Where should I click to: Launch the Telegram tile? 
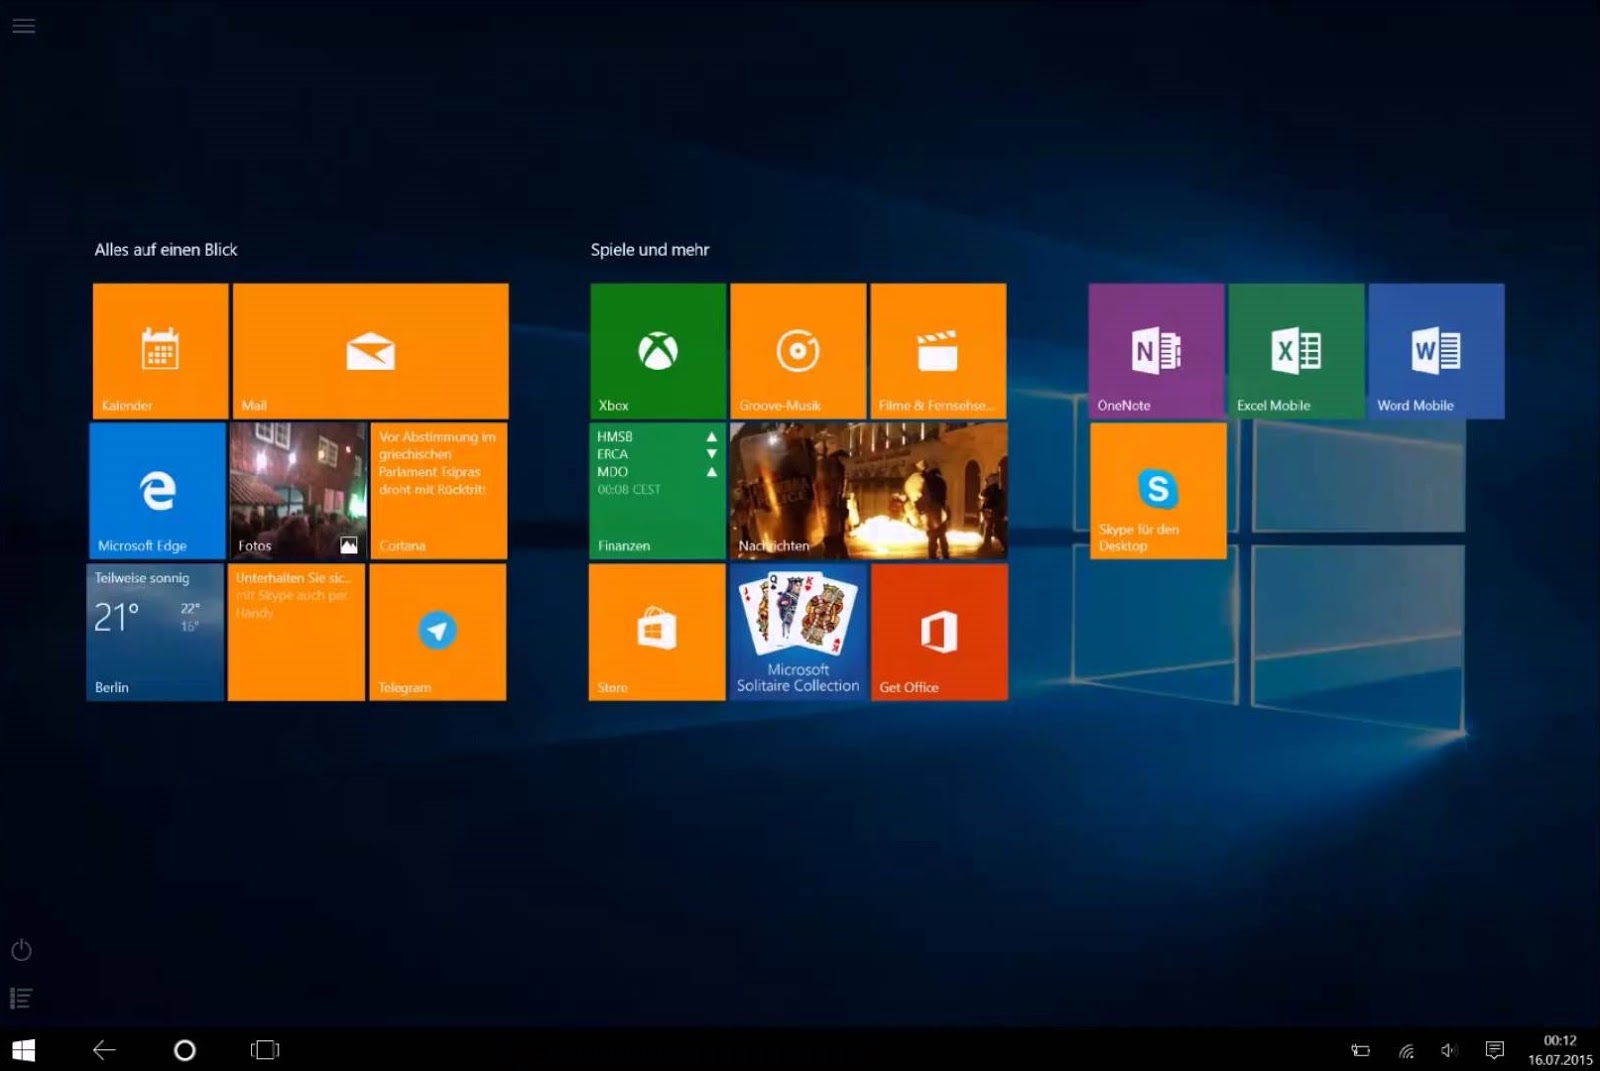[438, 632]
